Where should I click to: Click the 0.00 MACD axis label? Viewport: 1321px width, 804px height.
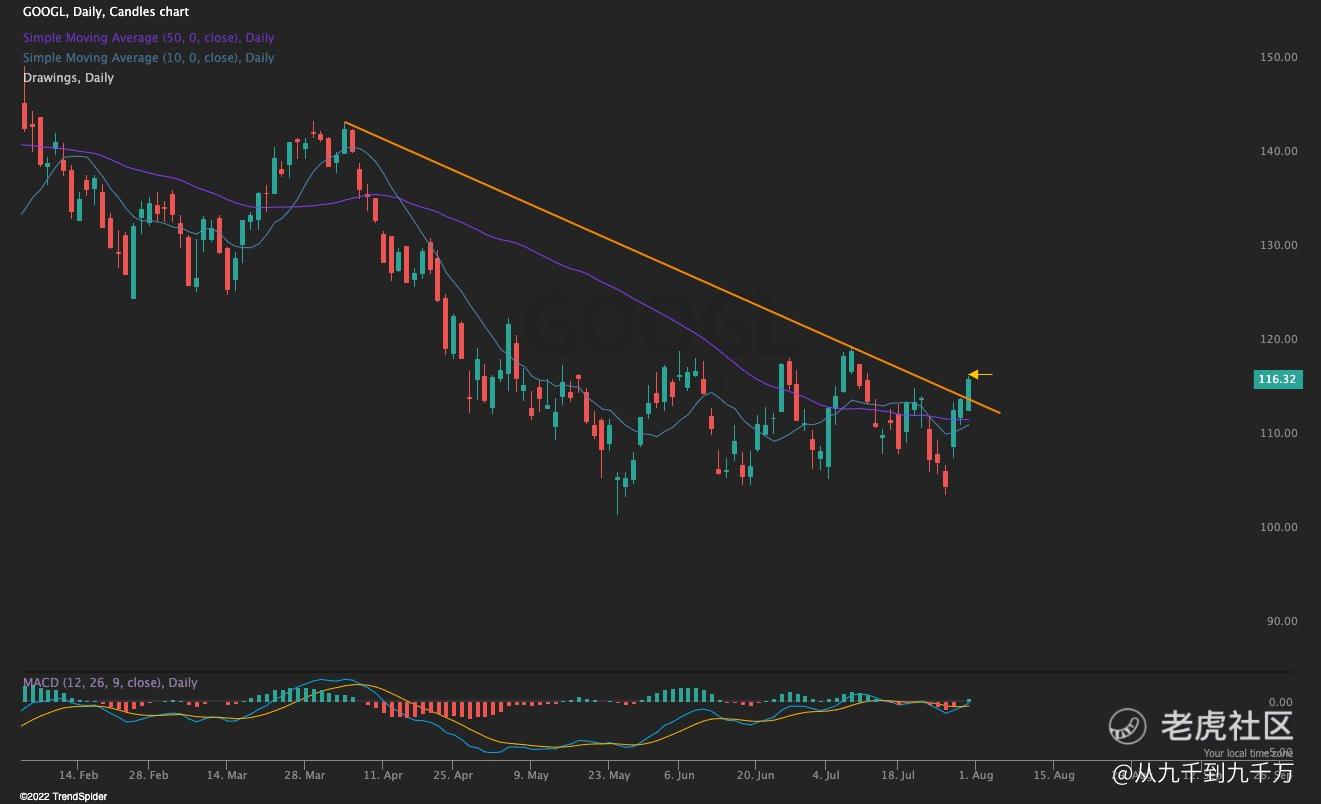[1280, 703]
